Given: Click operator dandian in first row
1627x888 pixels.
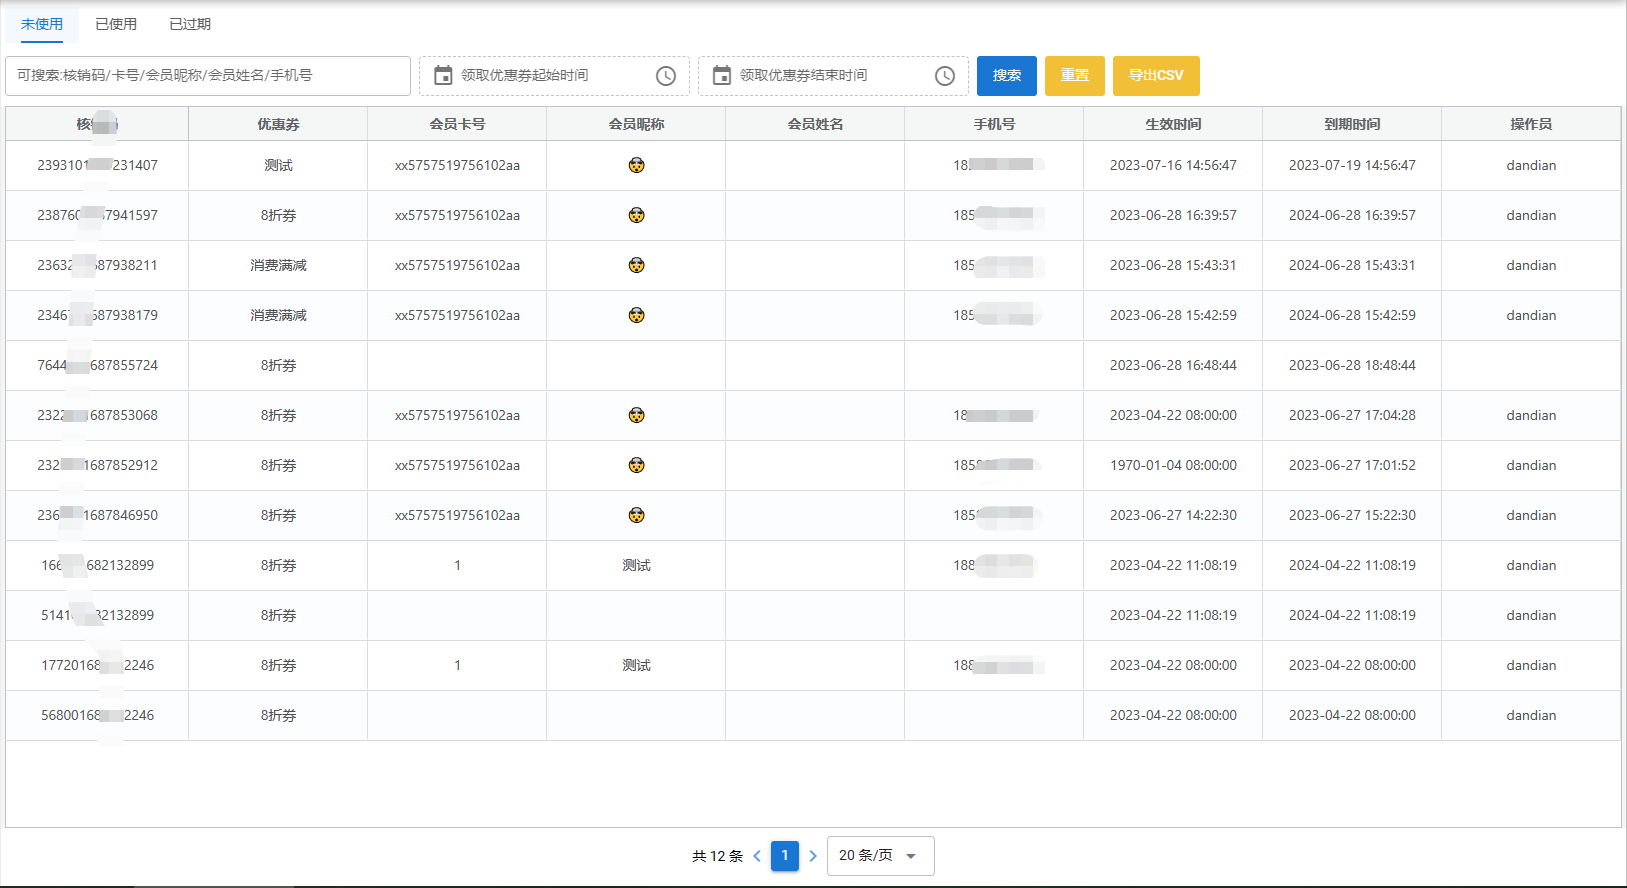Looking at the screenshot, I should pos(1531,165).
